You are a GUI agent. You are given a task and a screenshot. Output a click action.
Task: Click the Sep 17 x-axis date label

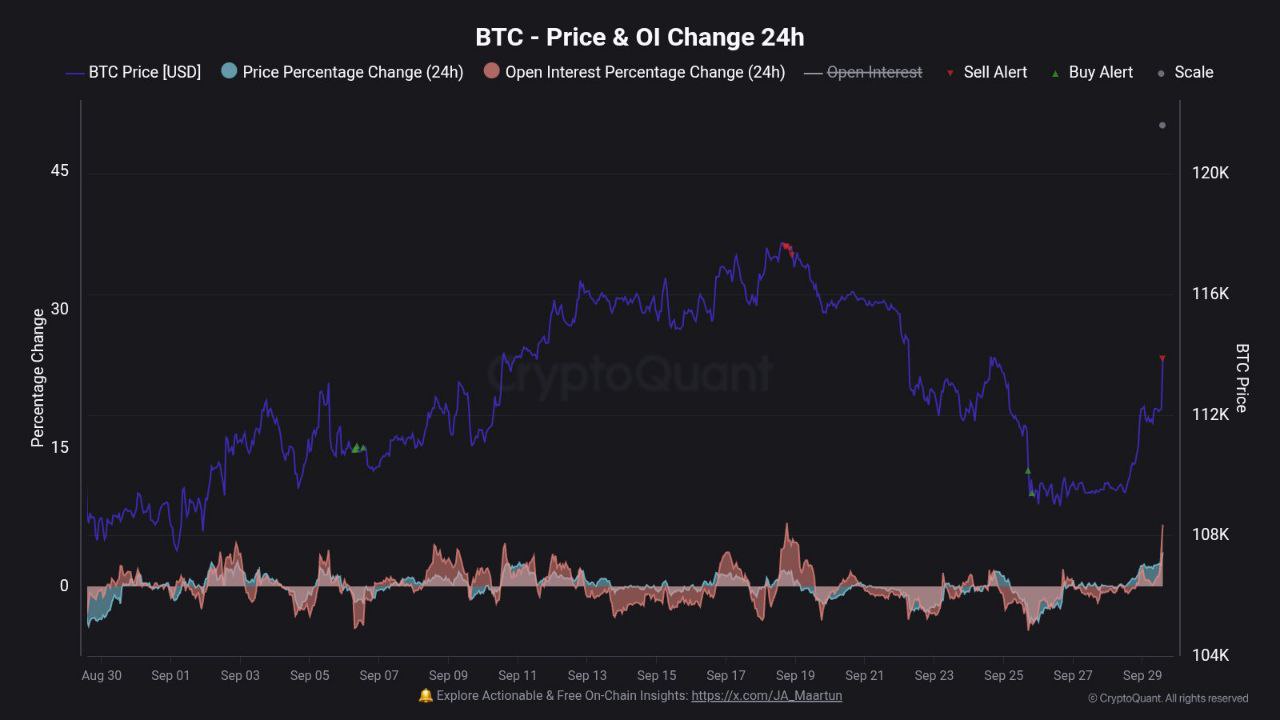725,676
